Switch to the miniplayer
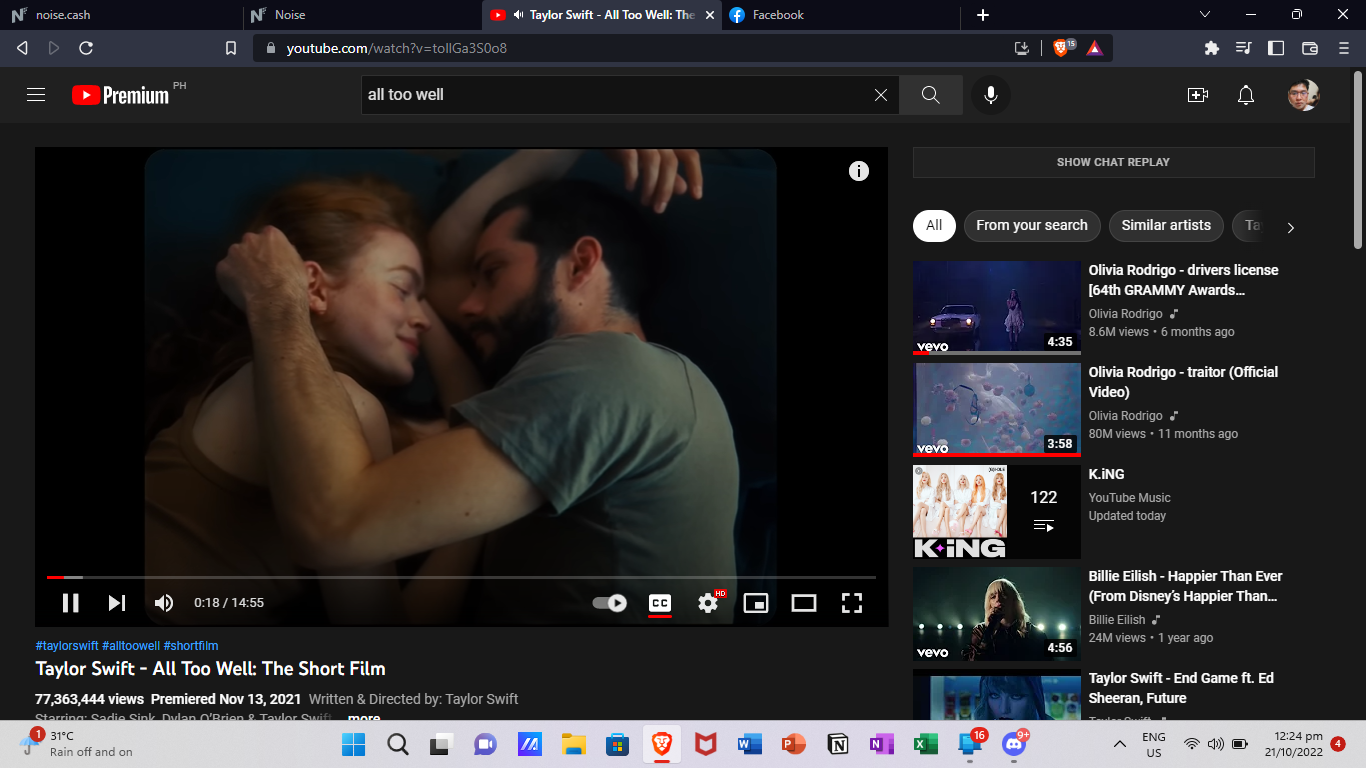This screenshot has width=1366, height=768. point(756,603)
